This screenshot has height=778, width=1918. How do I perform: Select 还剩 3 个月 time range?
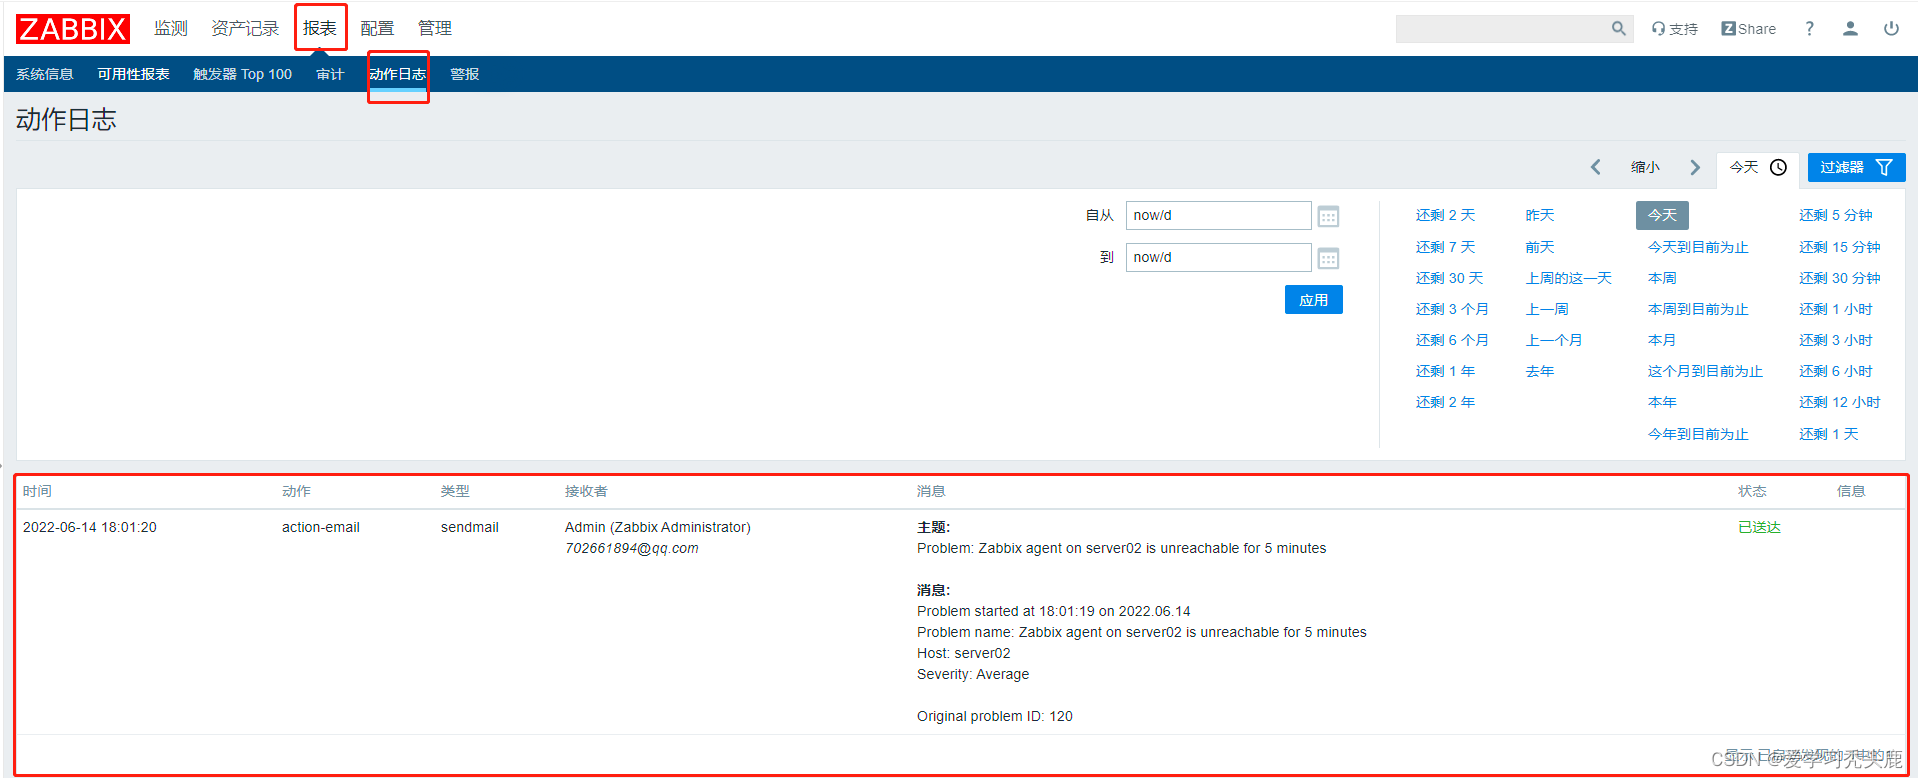pos(1452,309)
